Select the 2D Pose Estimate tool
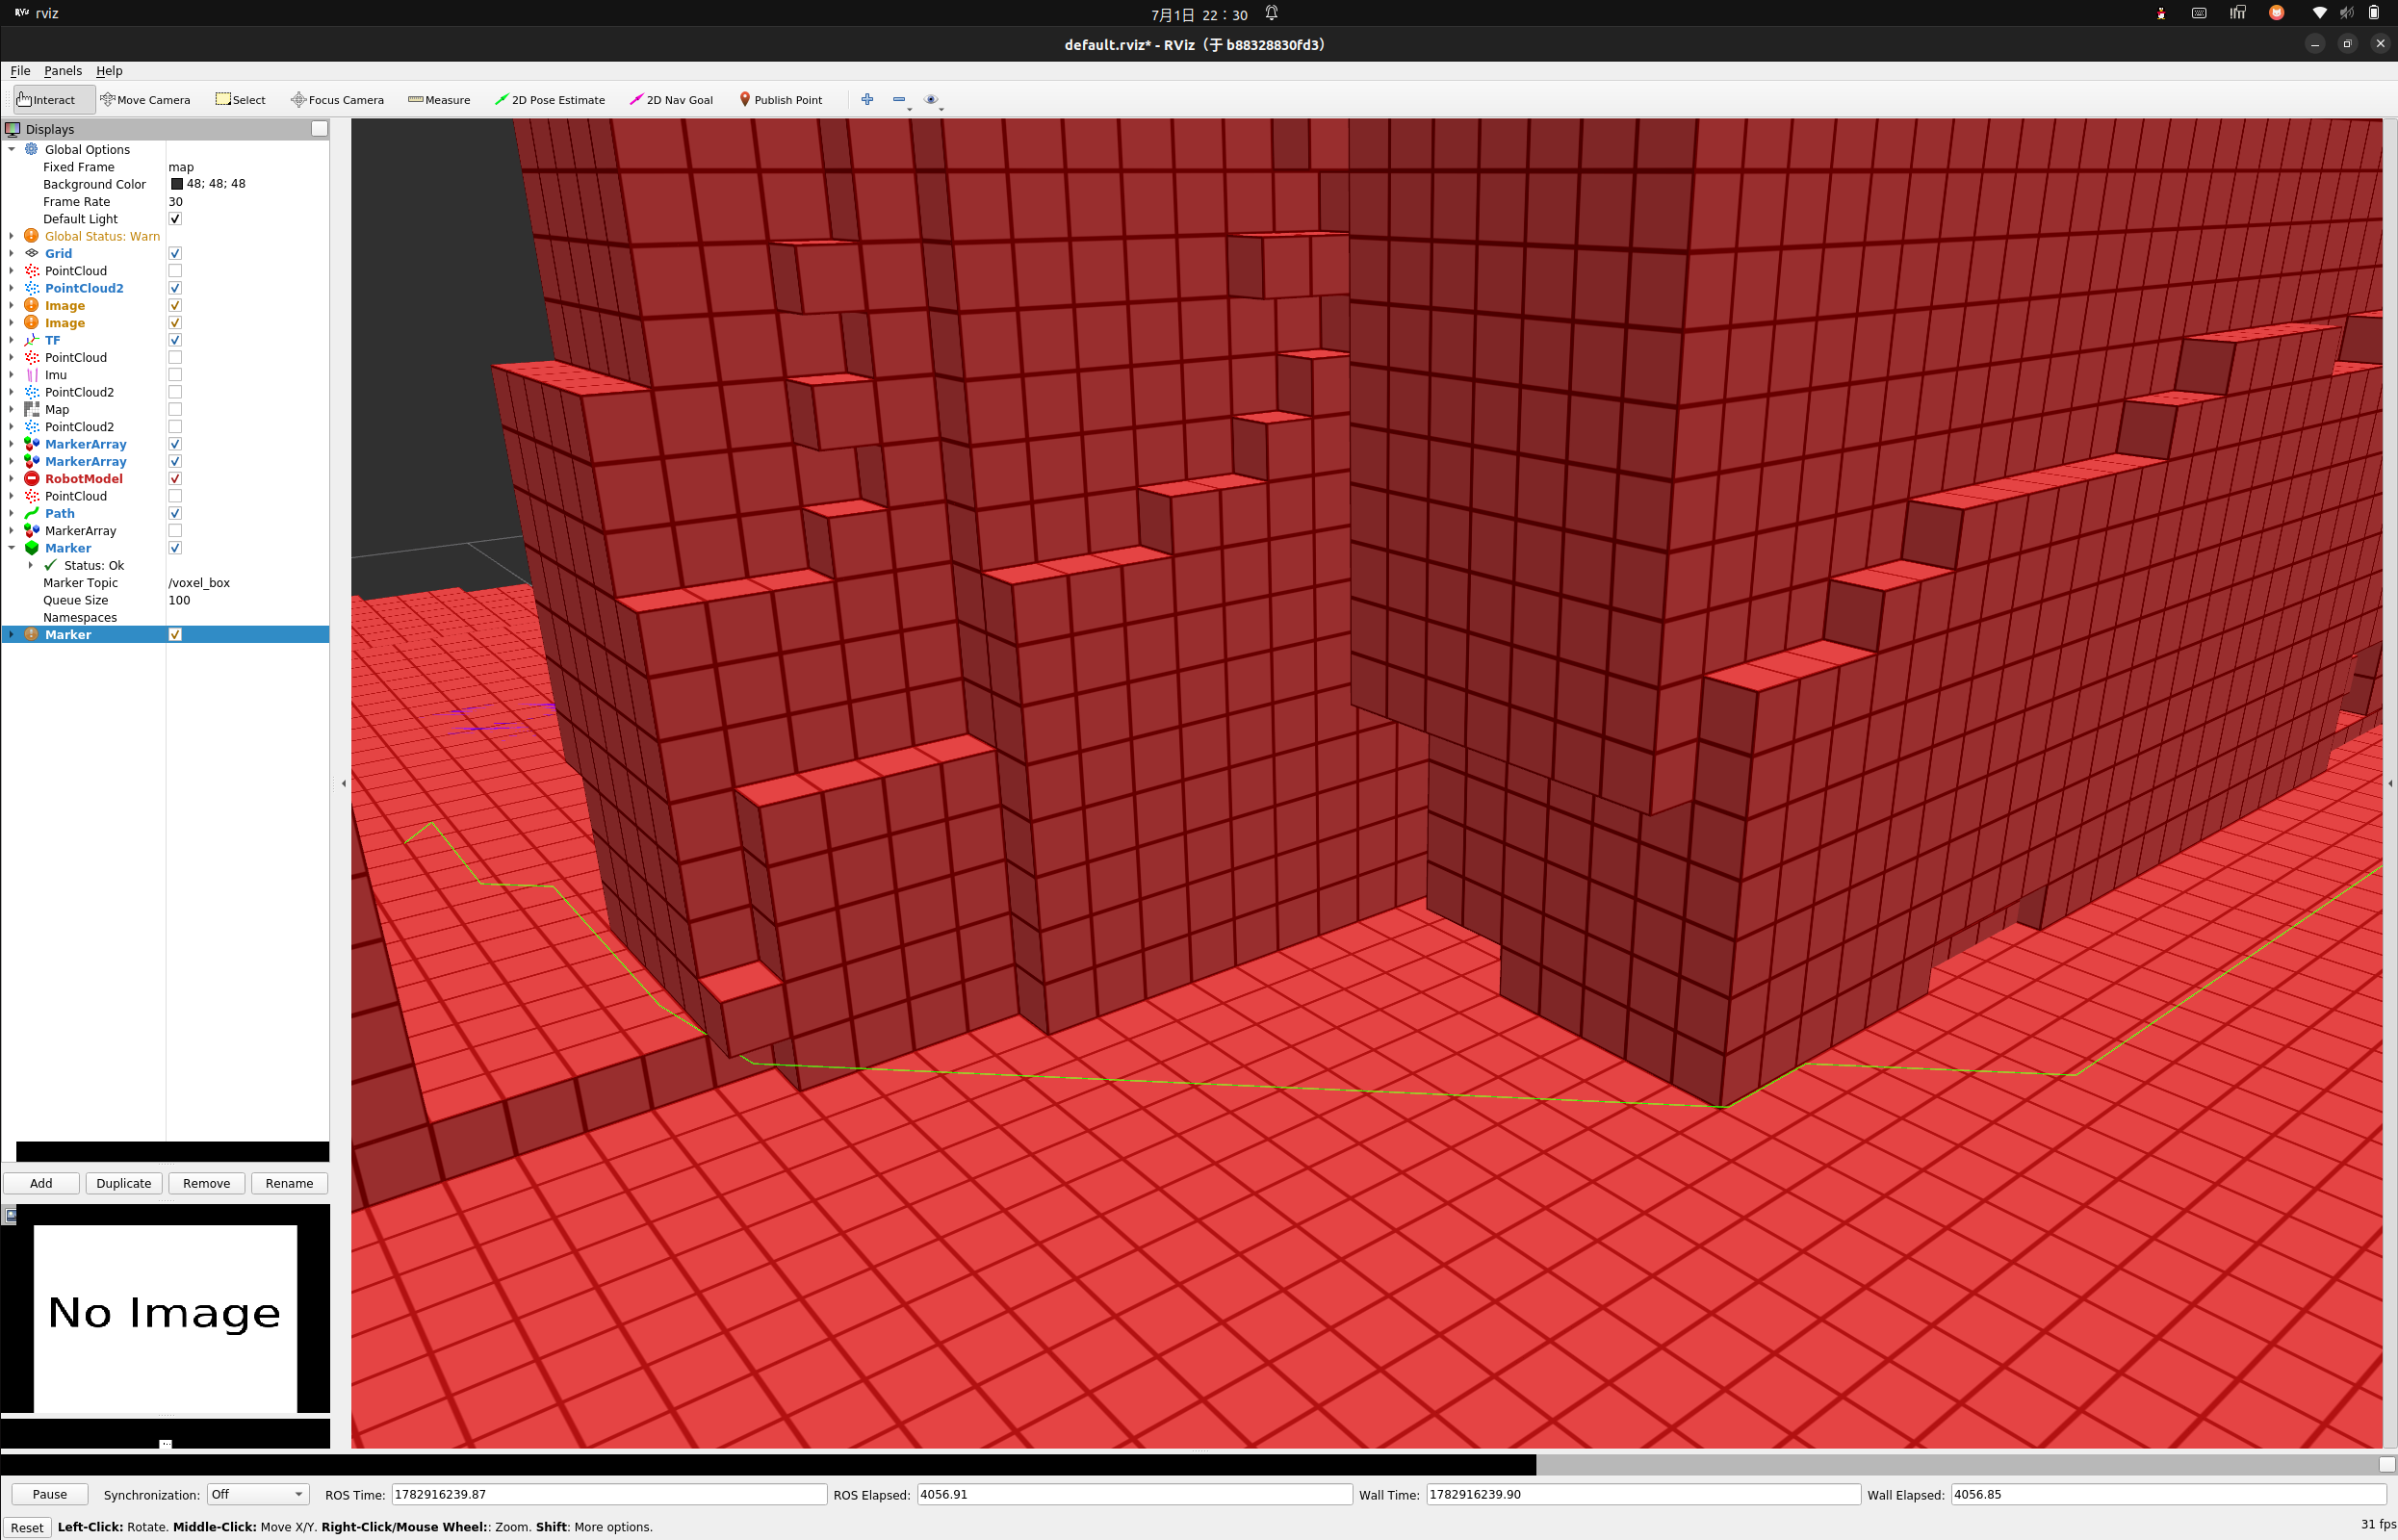2398x1540 pixels. 551,100
